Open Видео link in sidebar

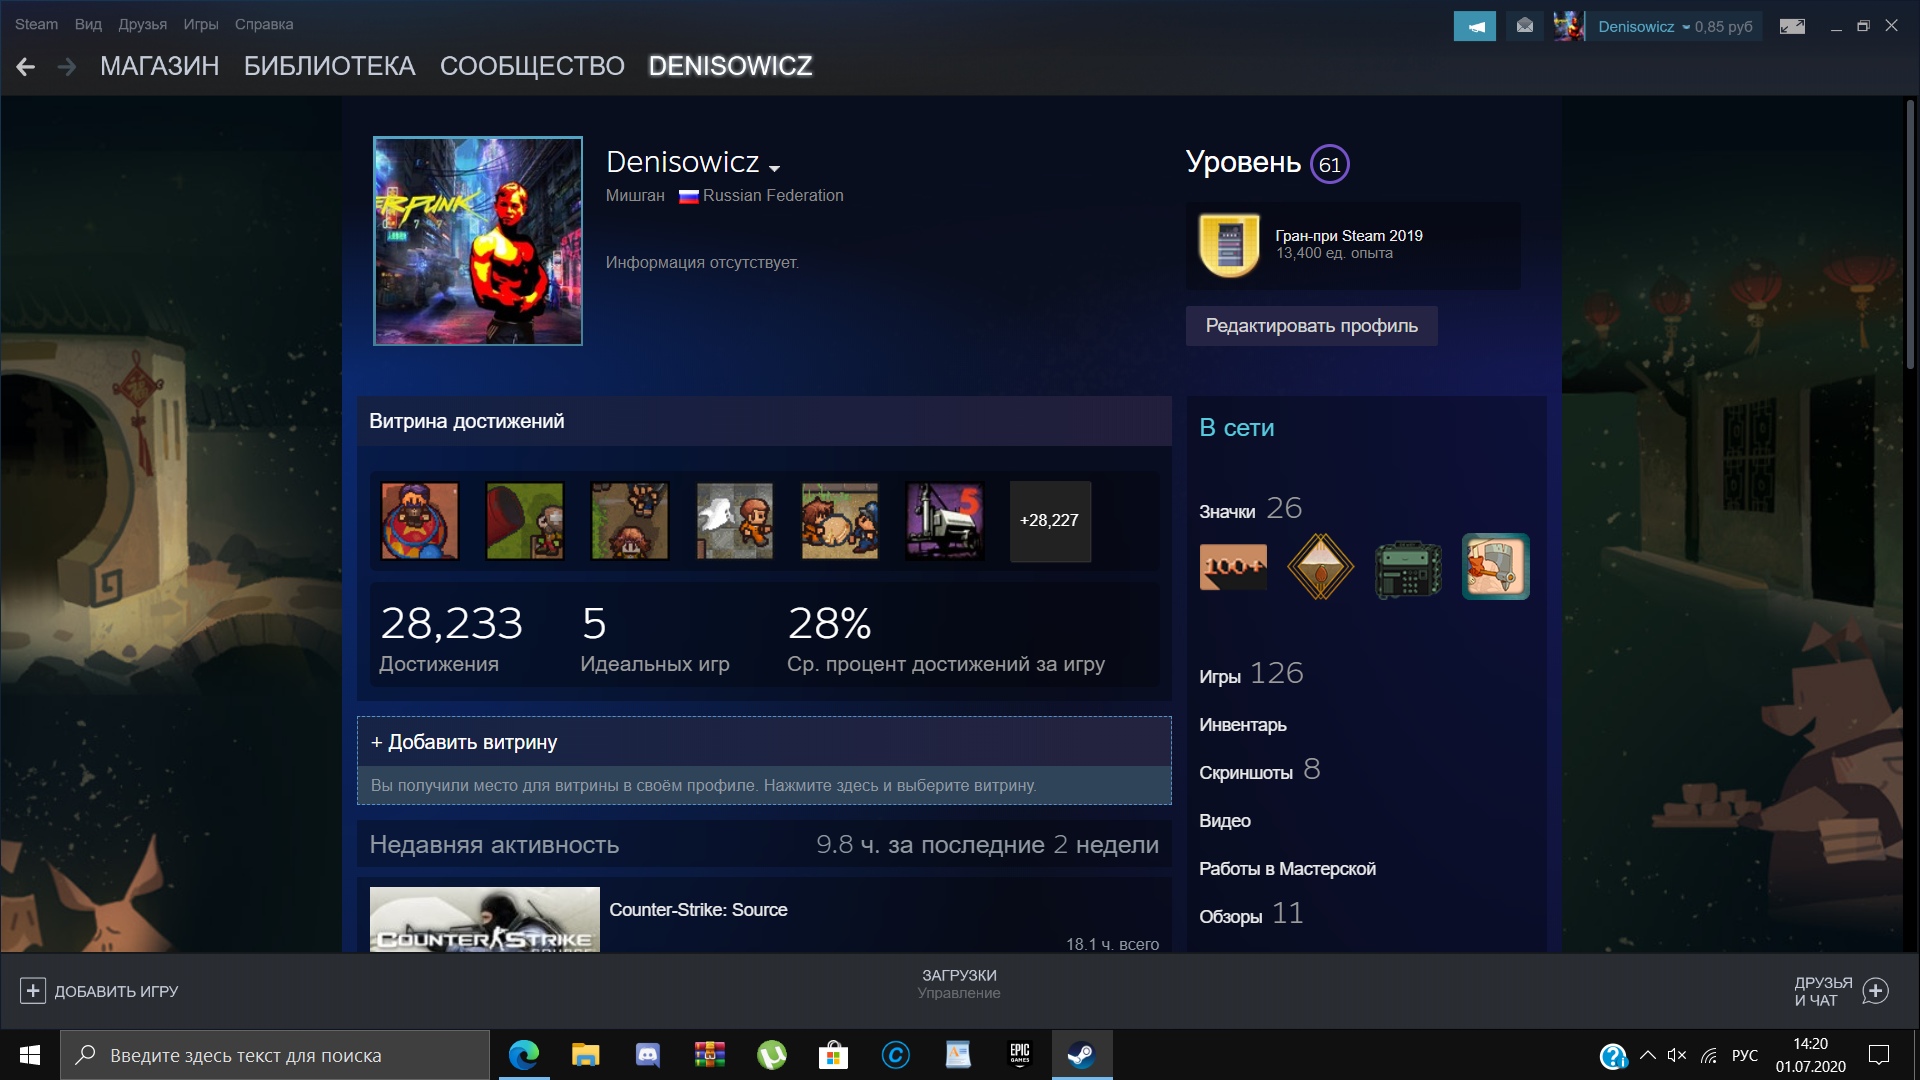1225,821
